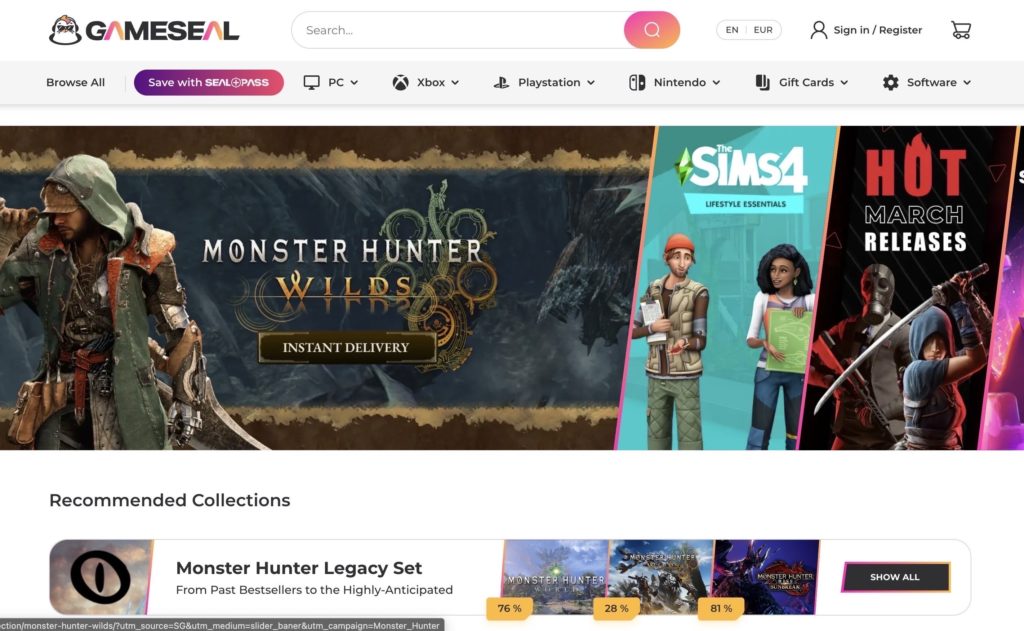Expand the PC dropdown chevron
Screen dimensions: 1024x631
(354, 83)
